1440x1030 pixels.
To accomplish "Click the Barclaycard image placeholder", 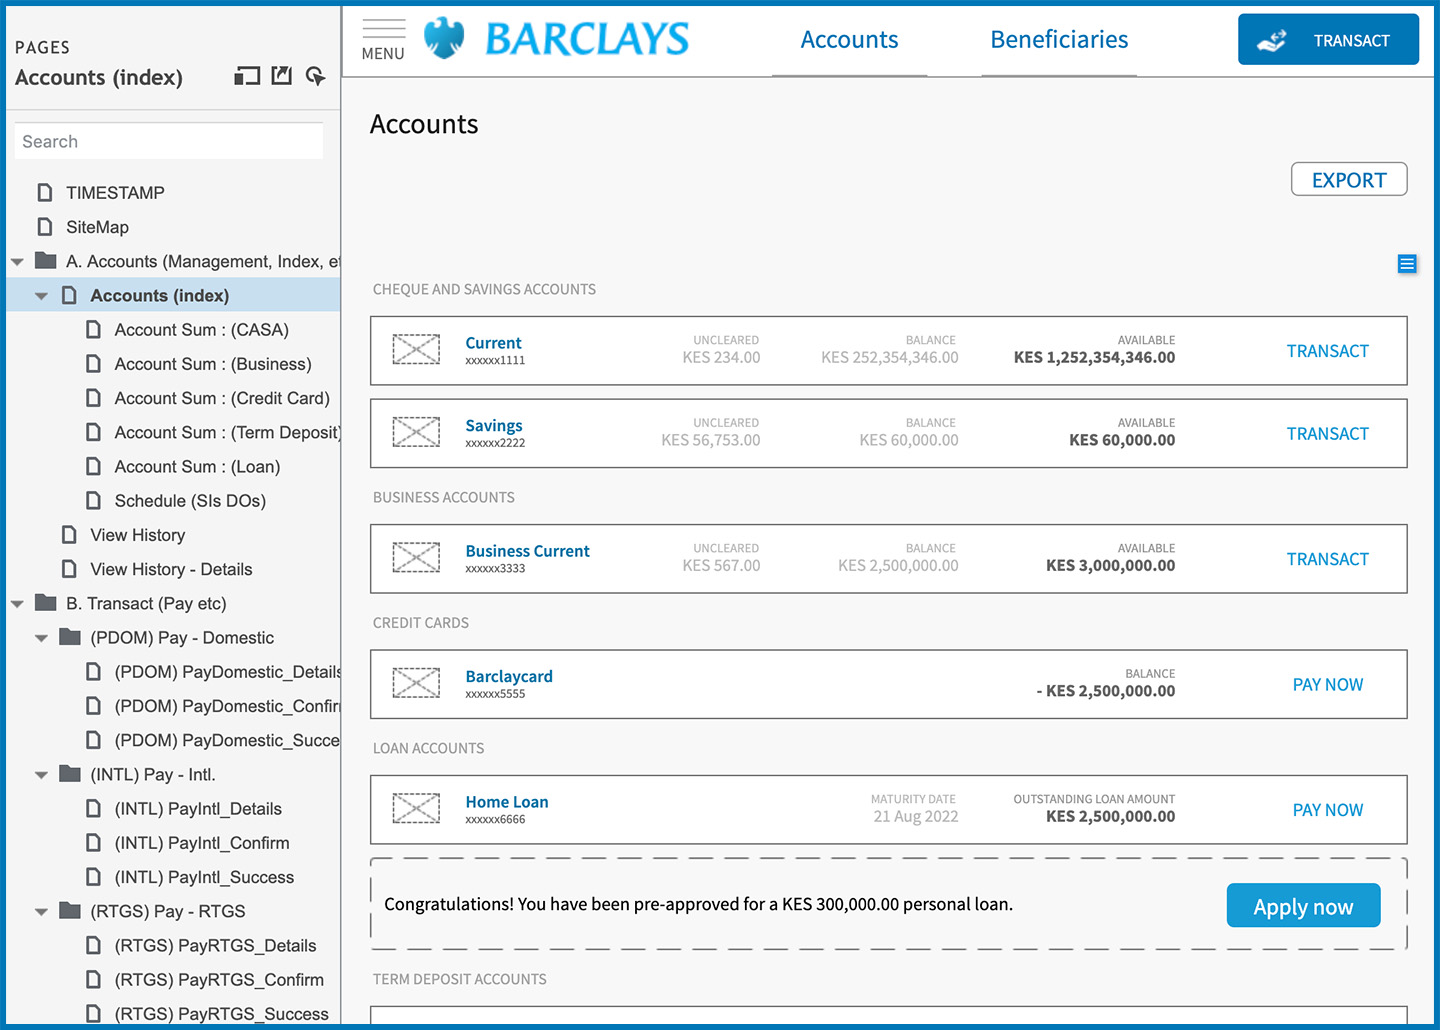I will [416, 684].
